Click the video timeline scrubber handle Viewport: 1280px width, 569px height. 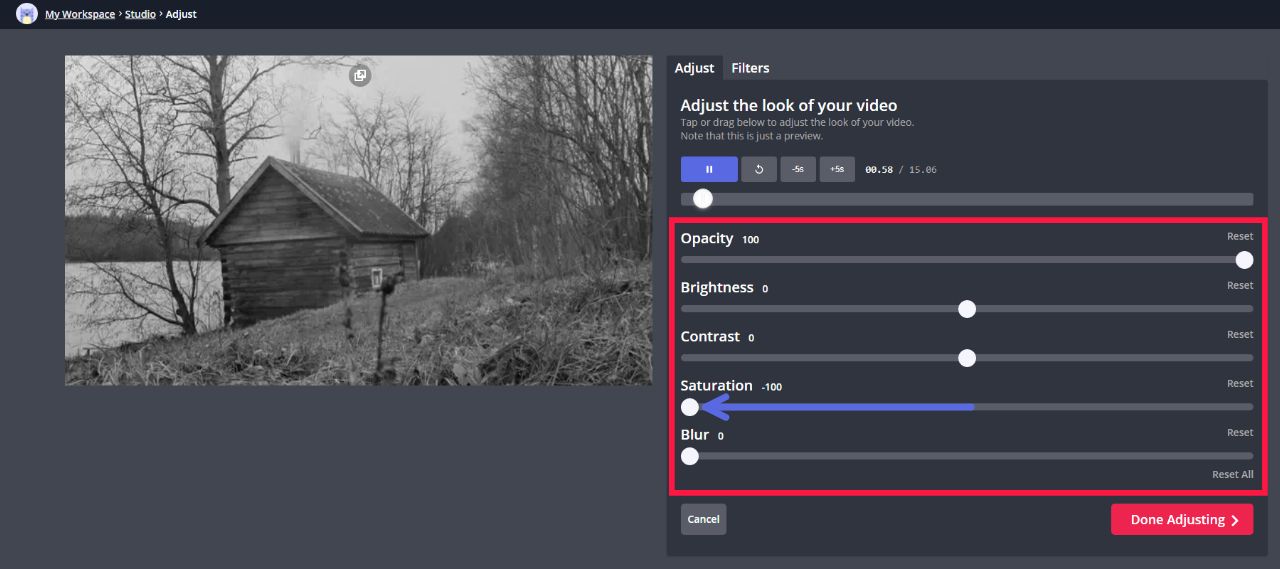703,199
